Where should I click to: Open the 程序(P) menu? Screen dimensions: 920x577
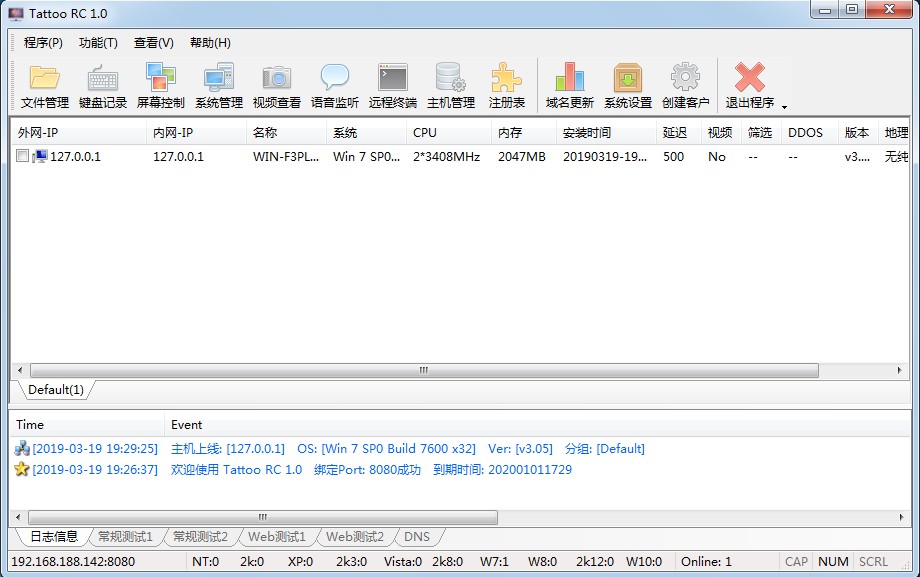click(x=43, y=42)
